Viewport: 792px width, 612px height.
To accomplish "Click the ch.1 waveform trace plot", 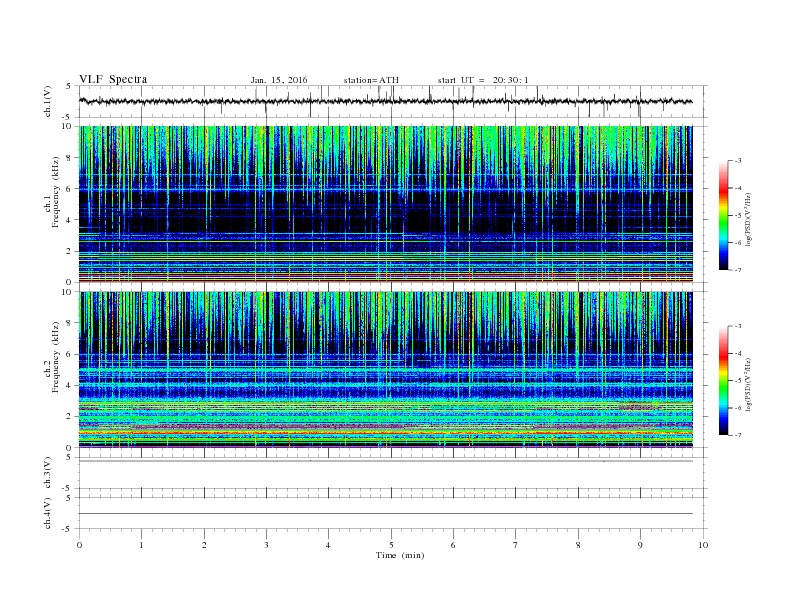I will click(x=386, y=101).
